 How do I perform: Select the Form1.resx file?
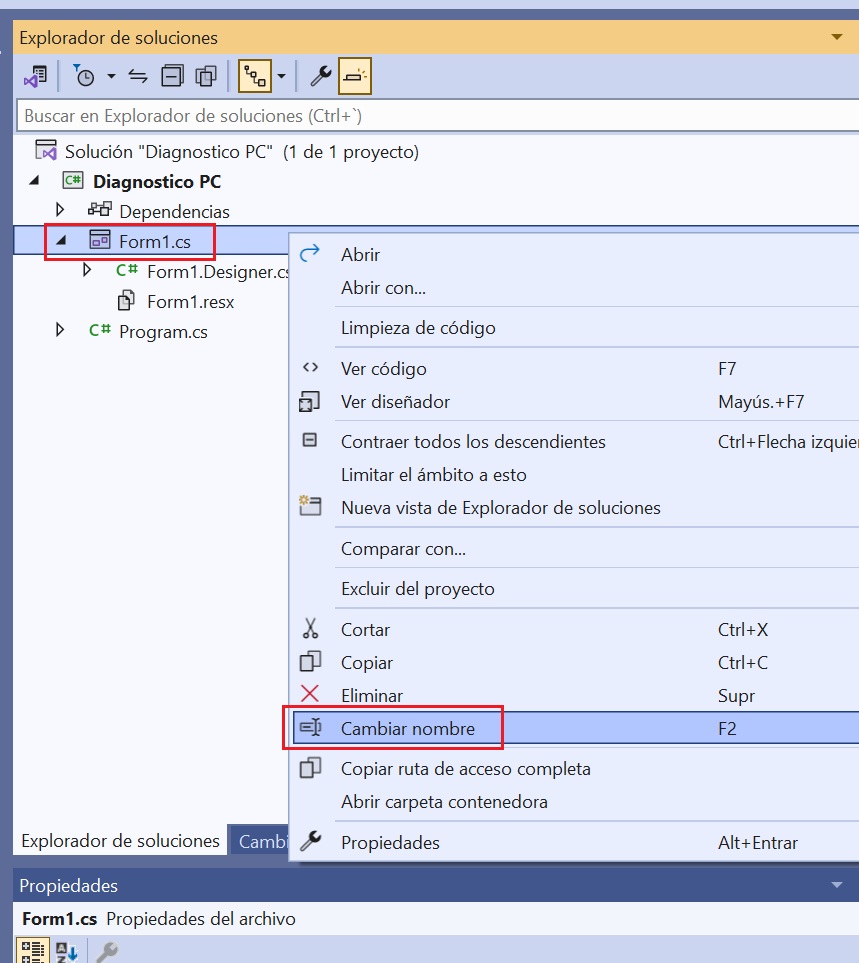190,301
